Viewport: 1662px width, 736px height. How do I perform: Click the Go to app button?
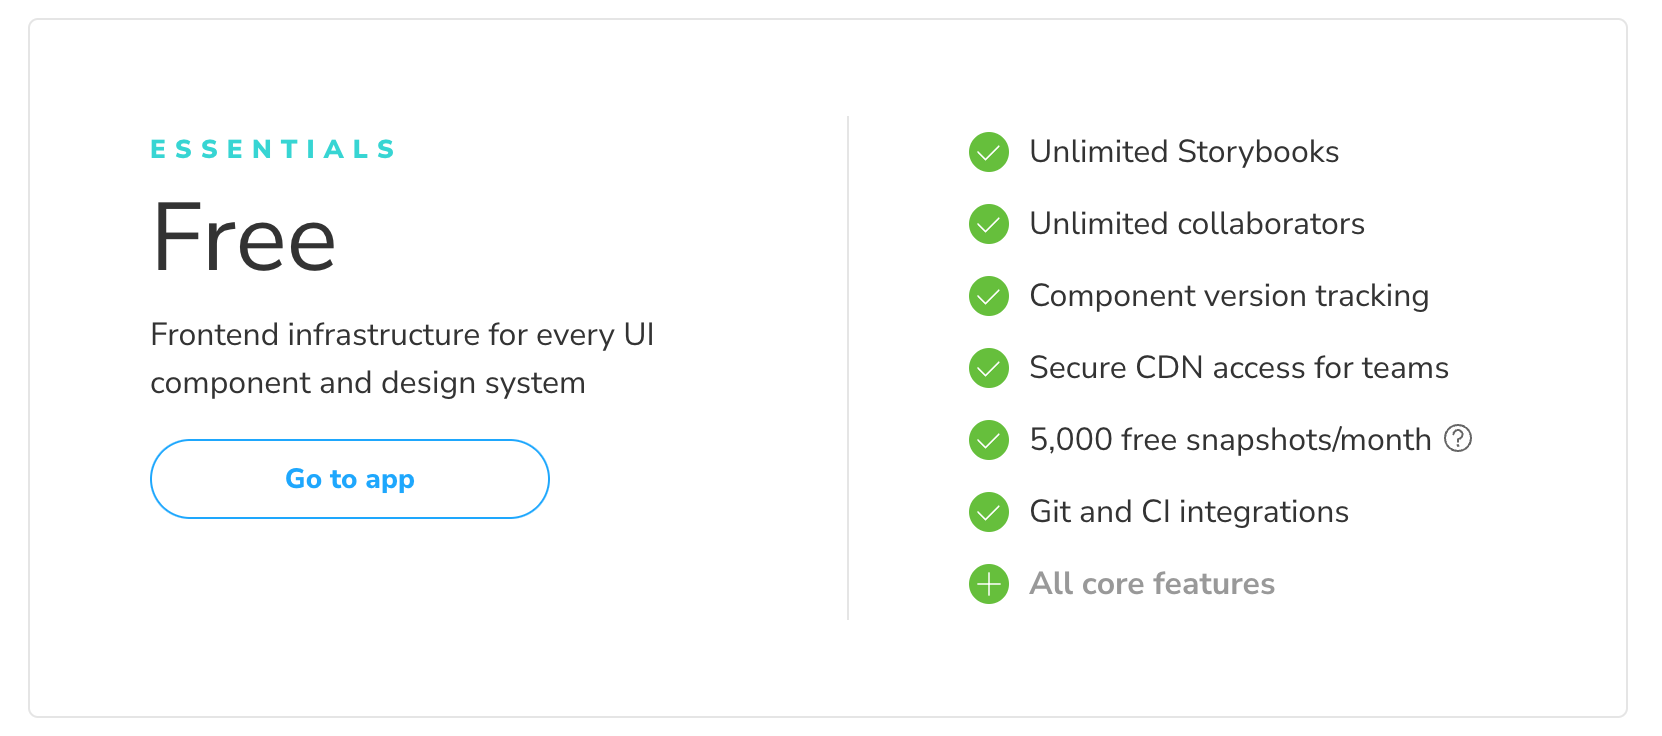point(350,479)
